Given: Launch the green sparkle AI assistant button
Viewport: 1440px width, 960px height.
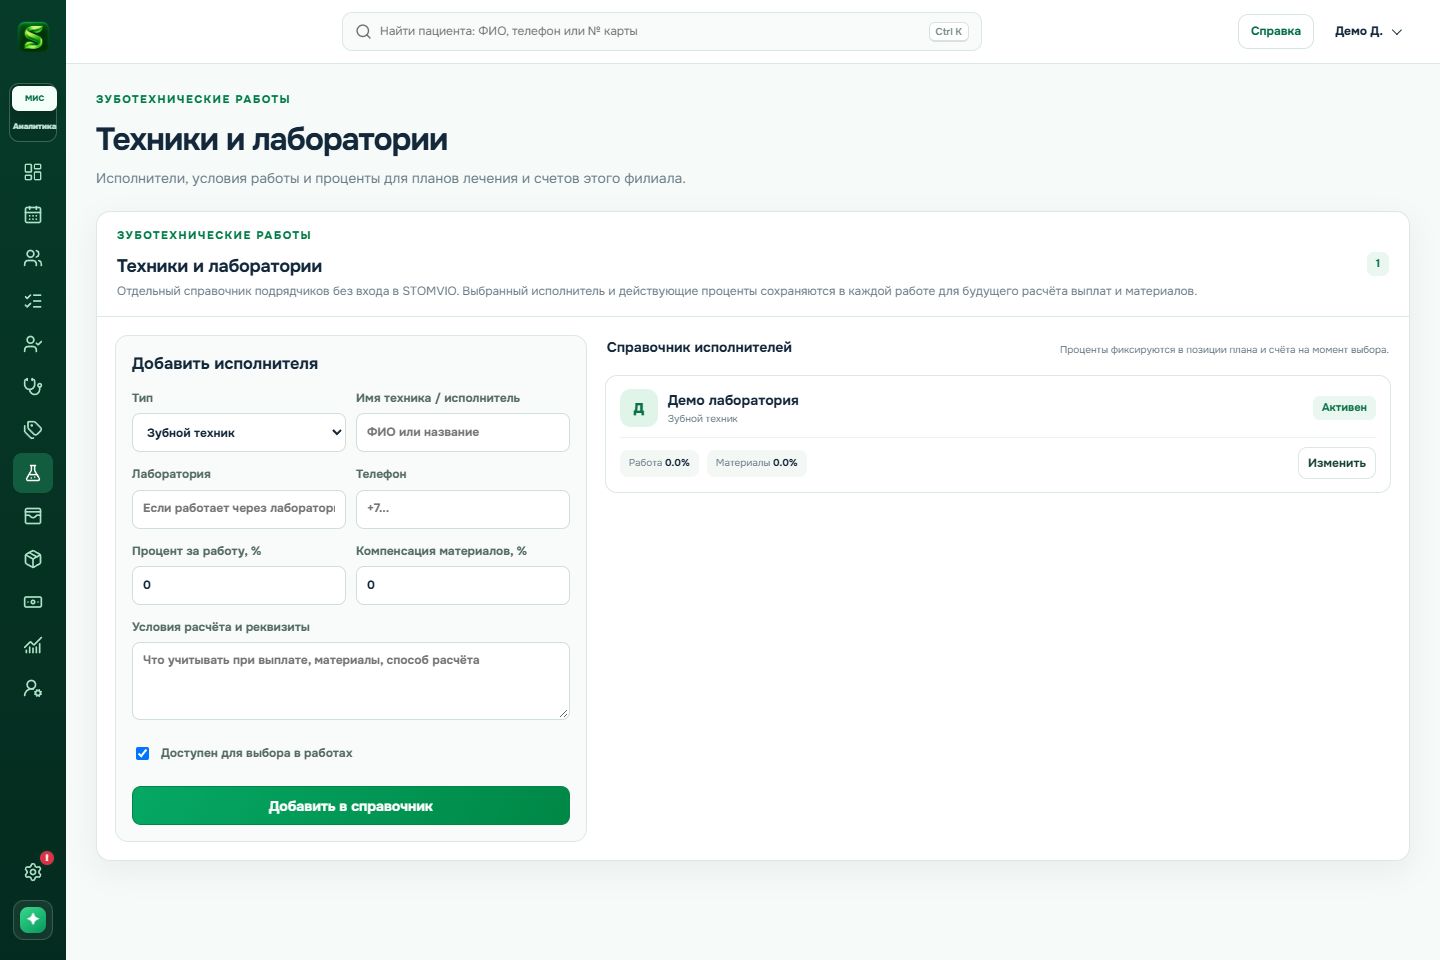Looking at the screenshot, I should coord(33,919).
